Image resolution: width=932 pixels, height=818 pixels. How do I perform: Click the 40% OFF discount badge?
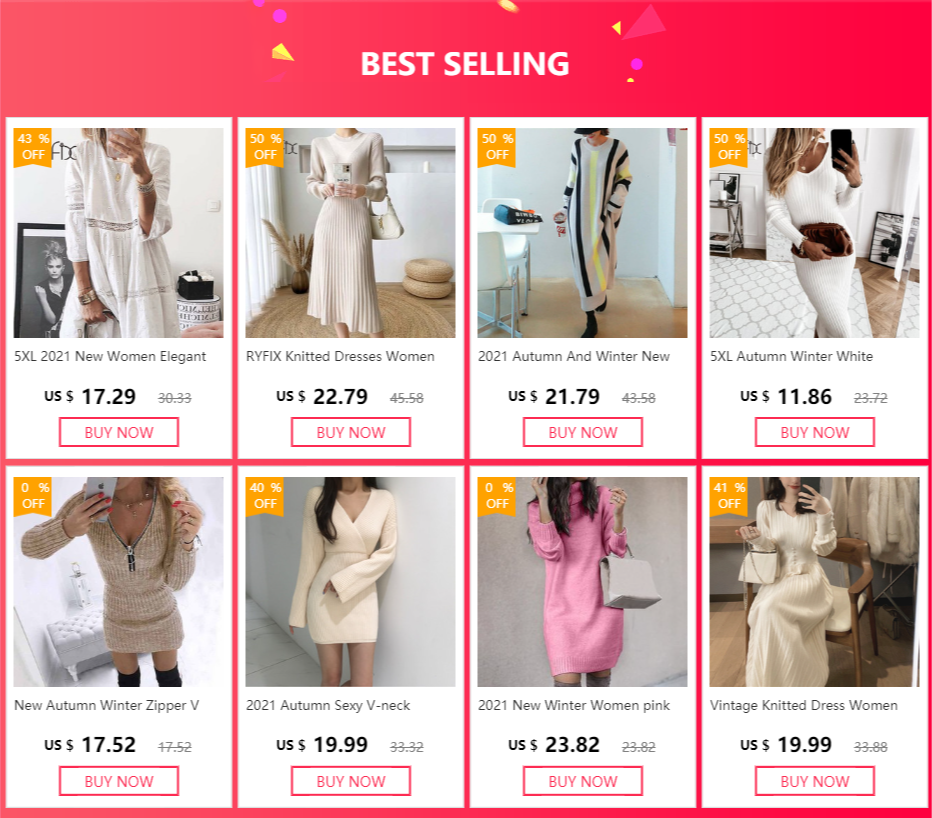pos(265,496)
